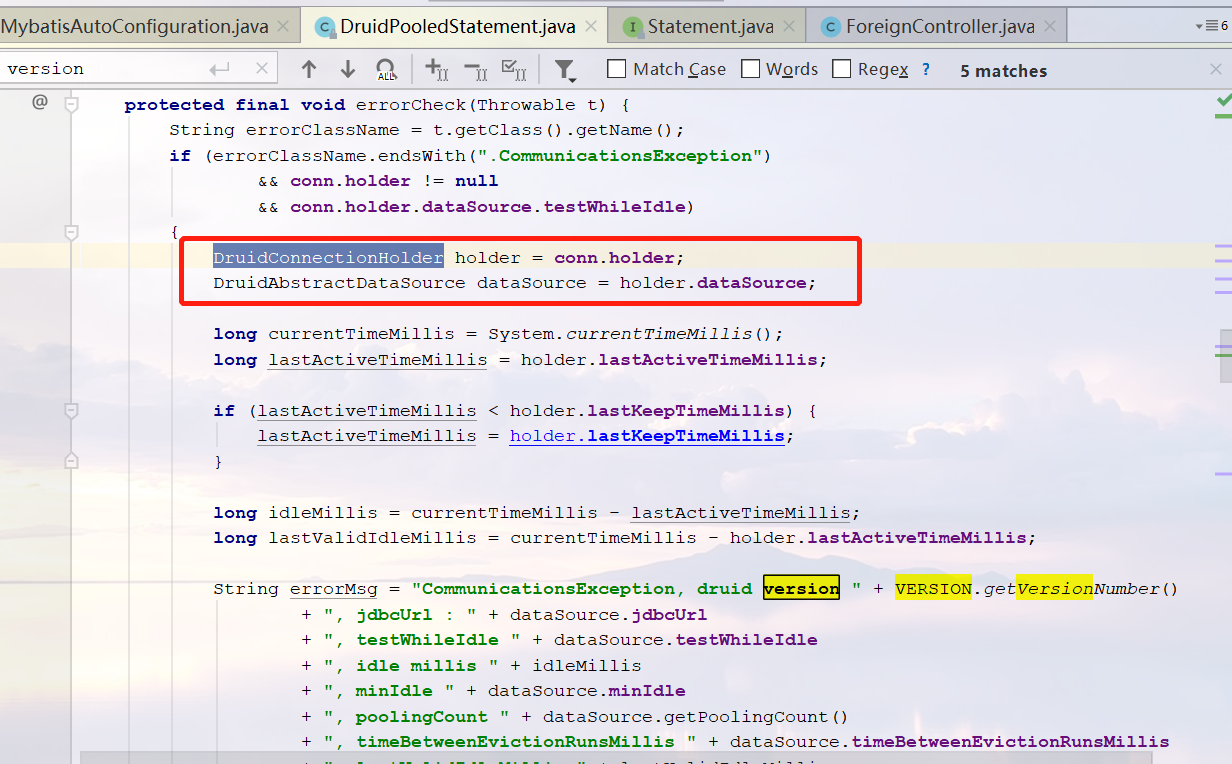Go to next 'version' match

pos(347,70)
